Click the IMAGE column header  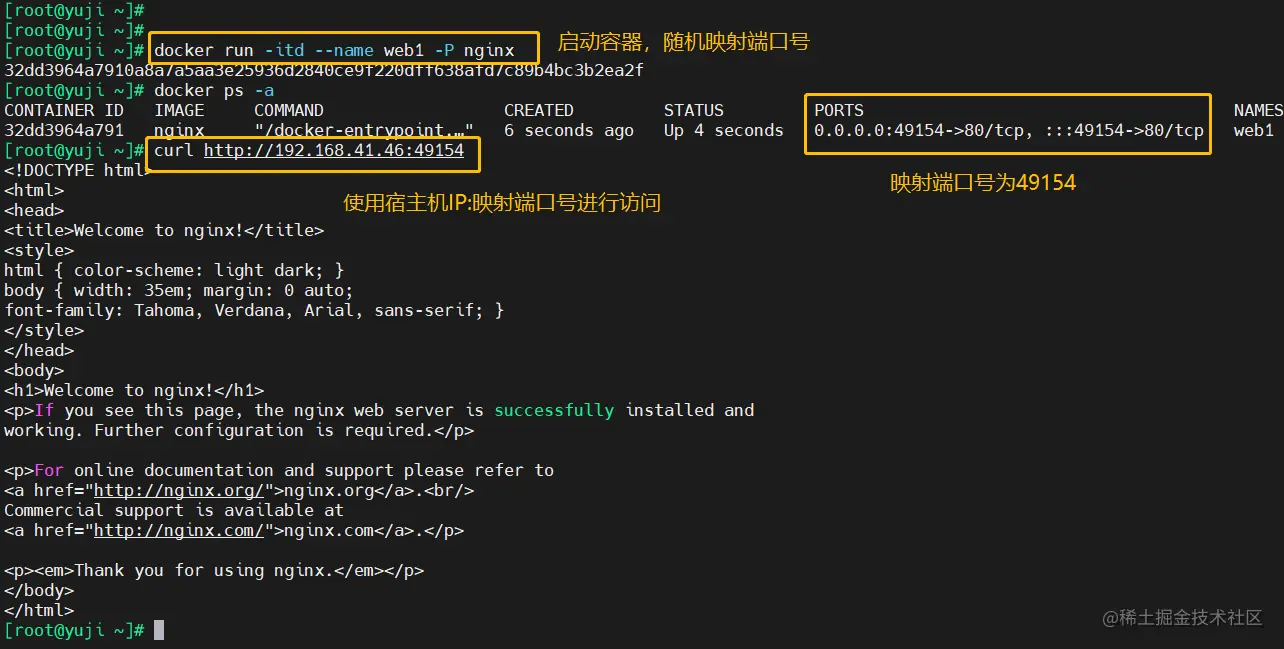179,110
